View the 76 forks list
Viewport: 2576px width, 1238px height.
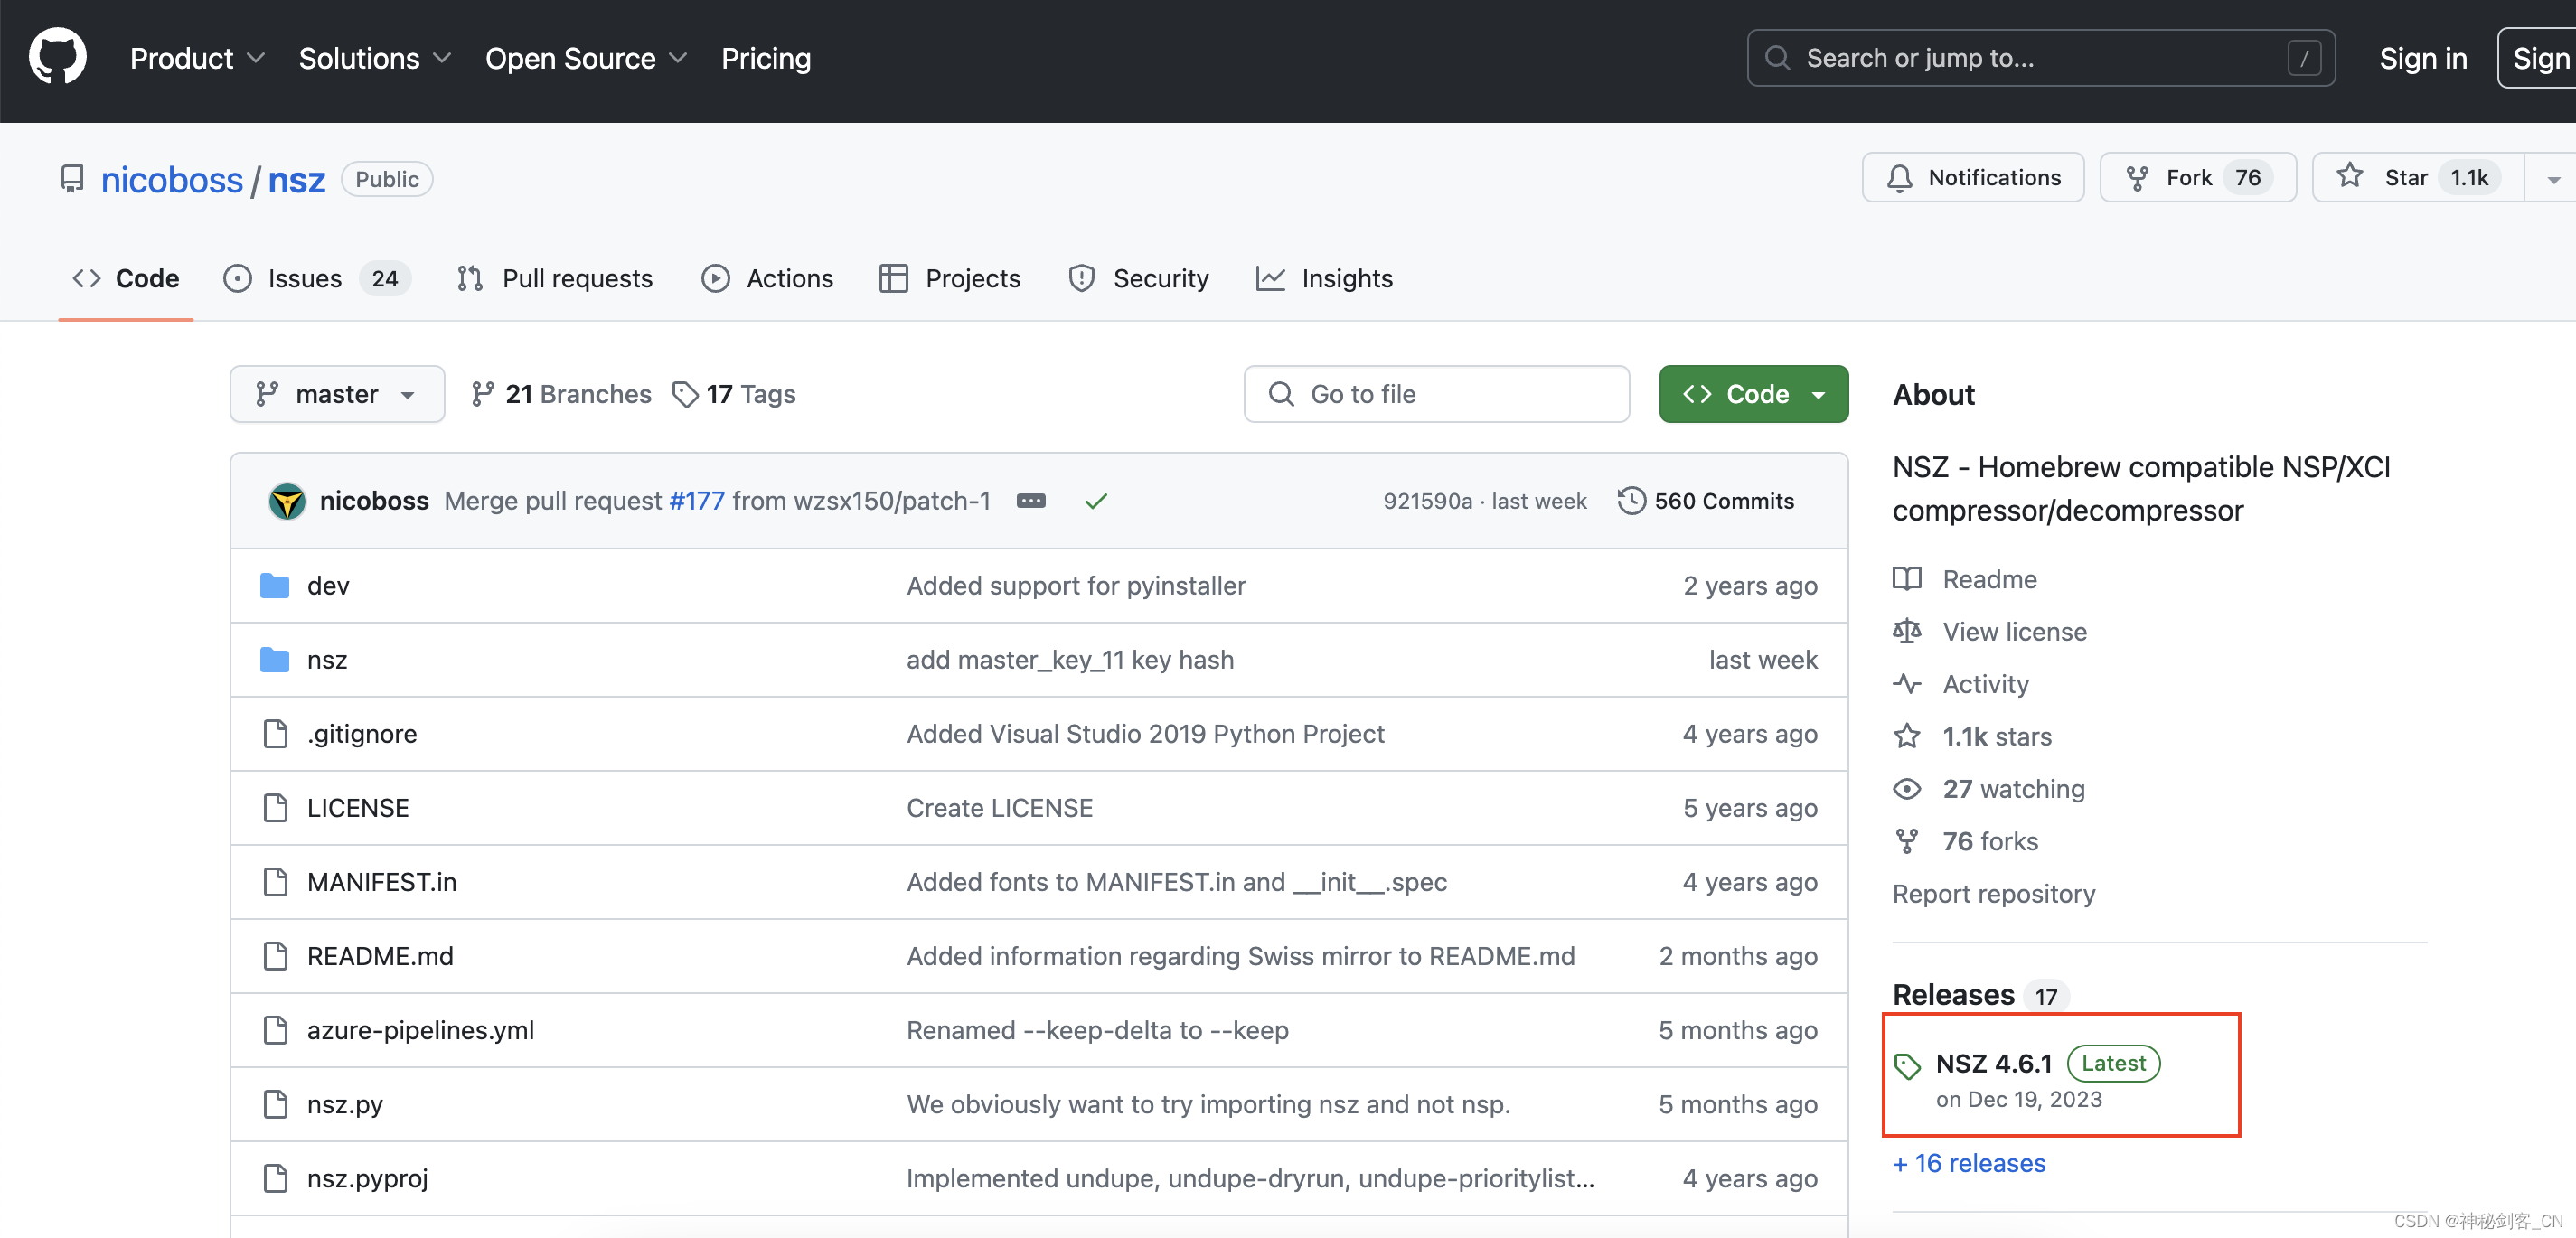[1965, 842]
